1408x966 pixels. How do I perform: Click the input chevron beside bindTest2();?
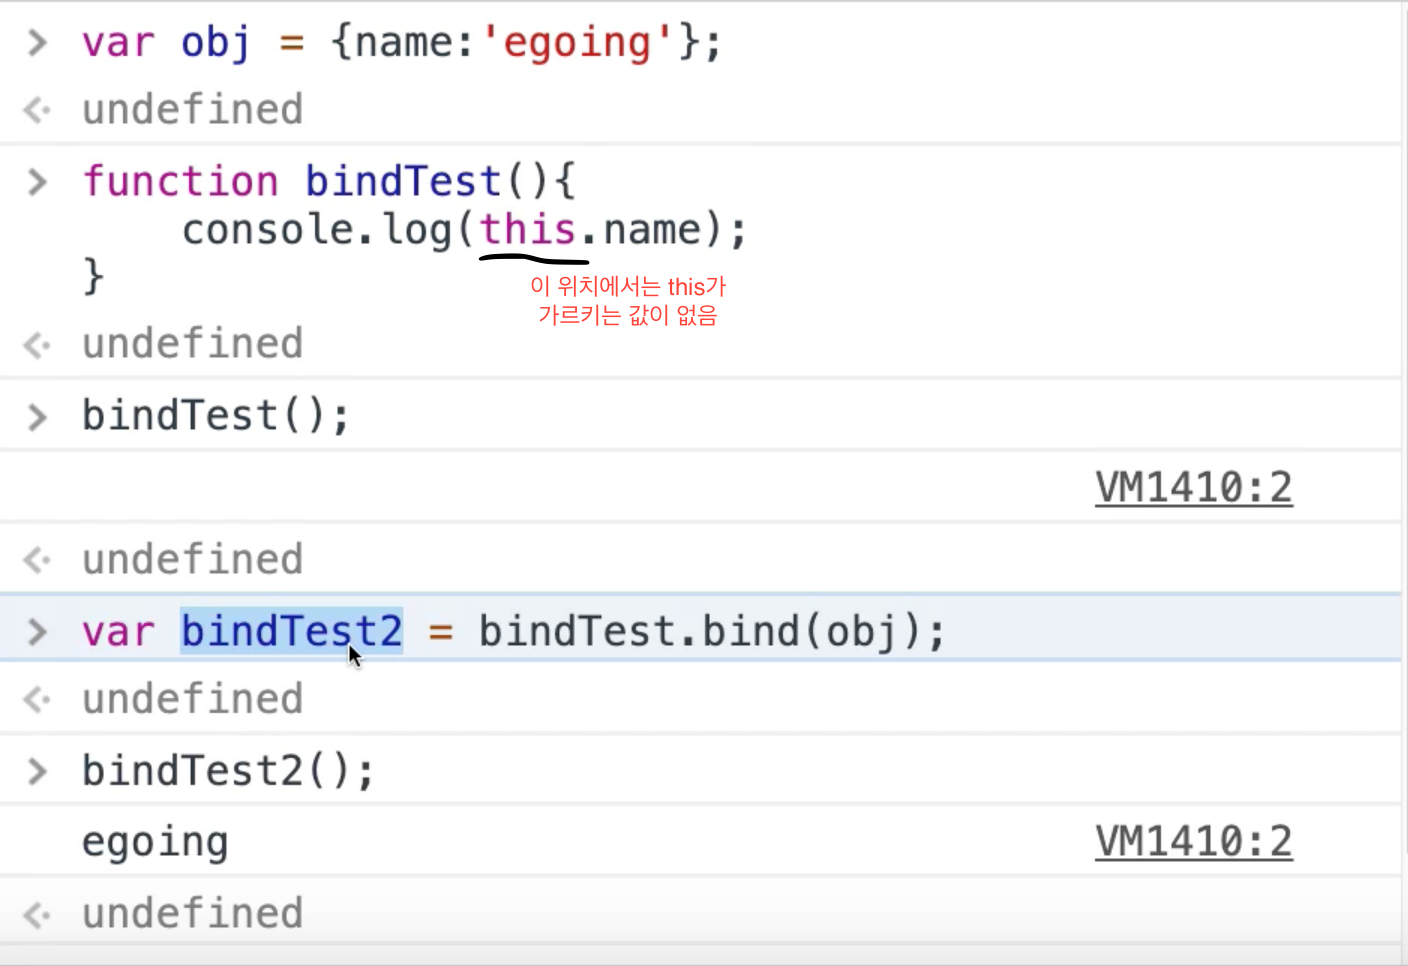(37, 771)
